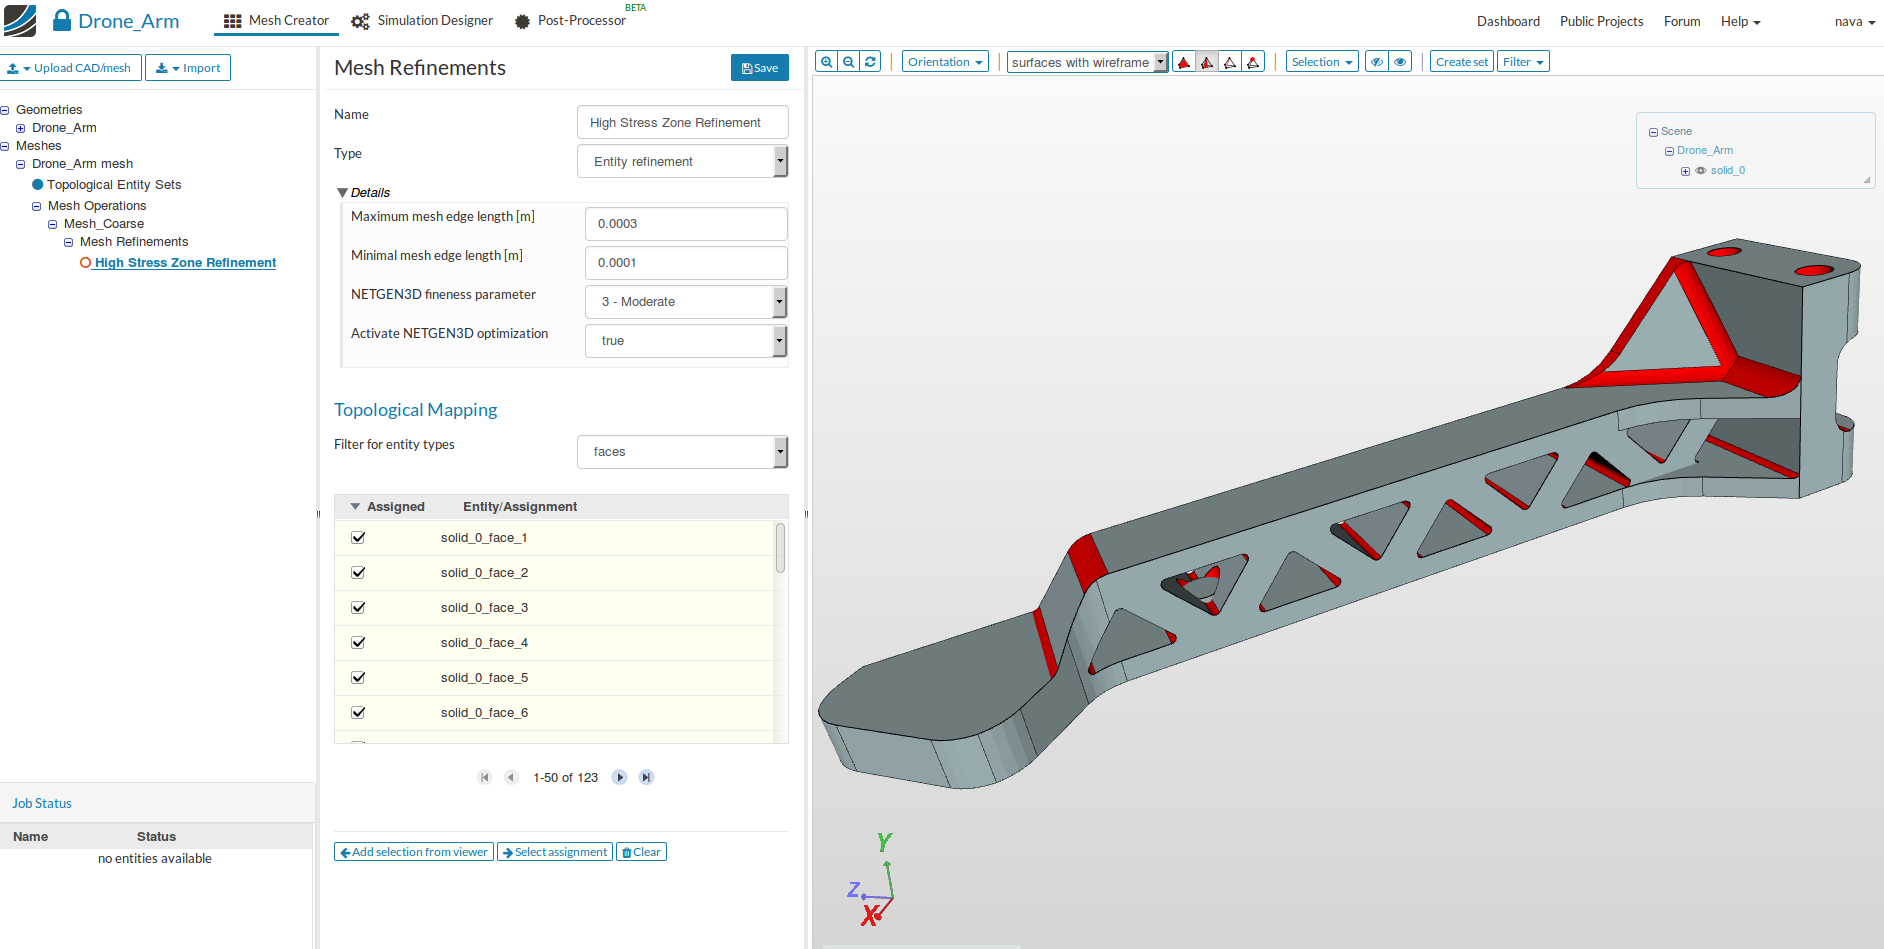1884x949 pixels.
Task: Zoom in the 3D viewer
Action: 826,62
